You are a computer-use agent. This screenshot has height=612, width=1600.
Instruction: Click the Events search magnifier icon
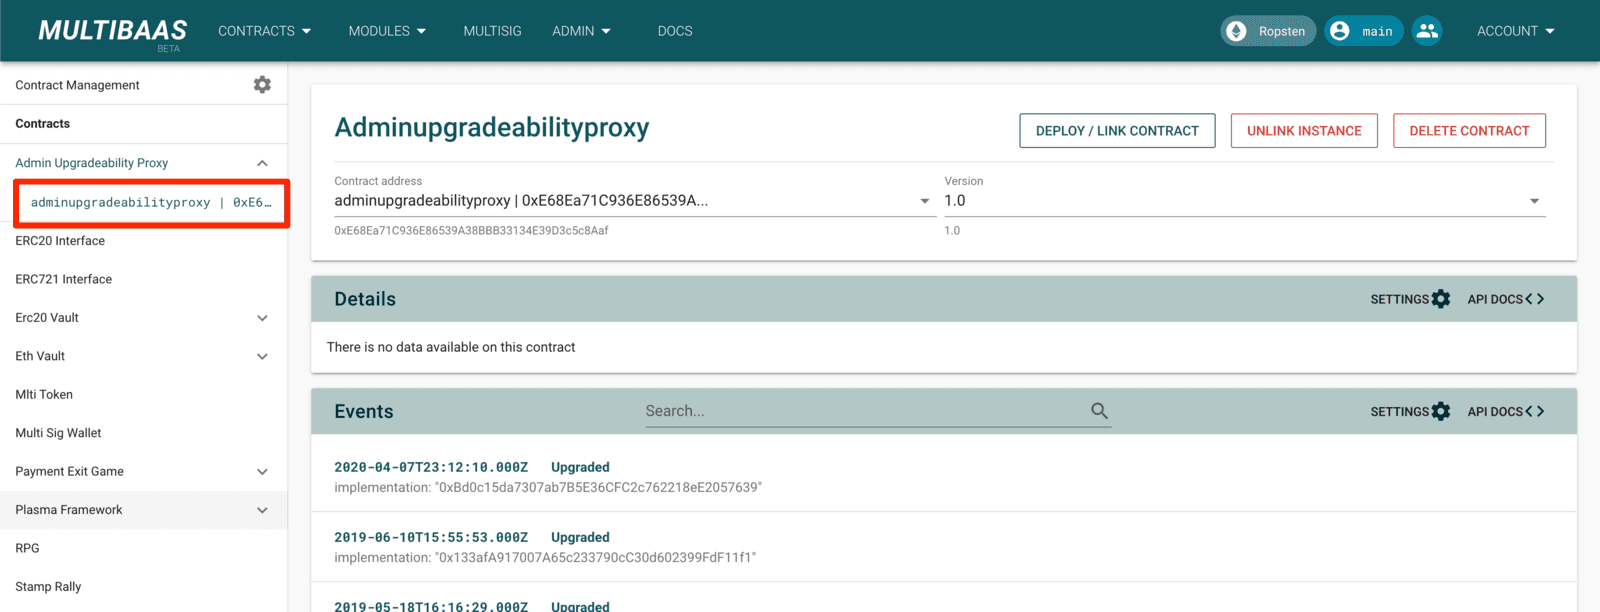[1099, 411]
